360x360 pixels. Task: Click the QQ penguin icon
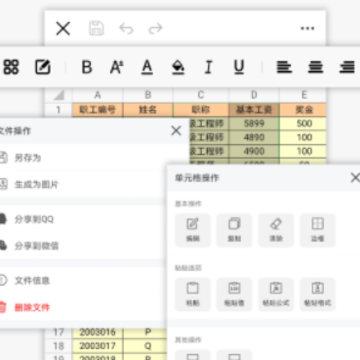coord(3,219)
